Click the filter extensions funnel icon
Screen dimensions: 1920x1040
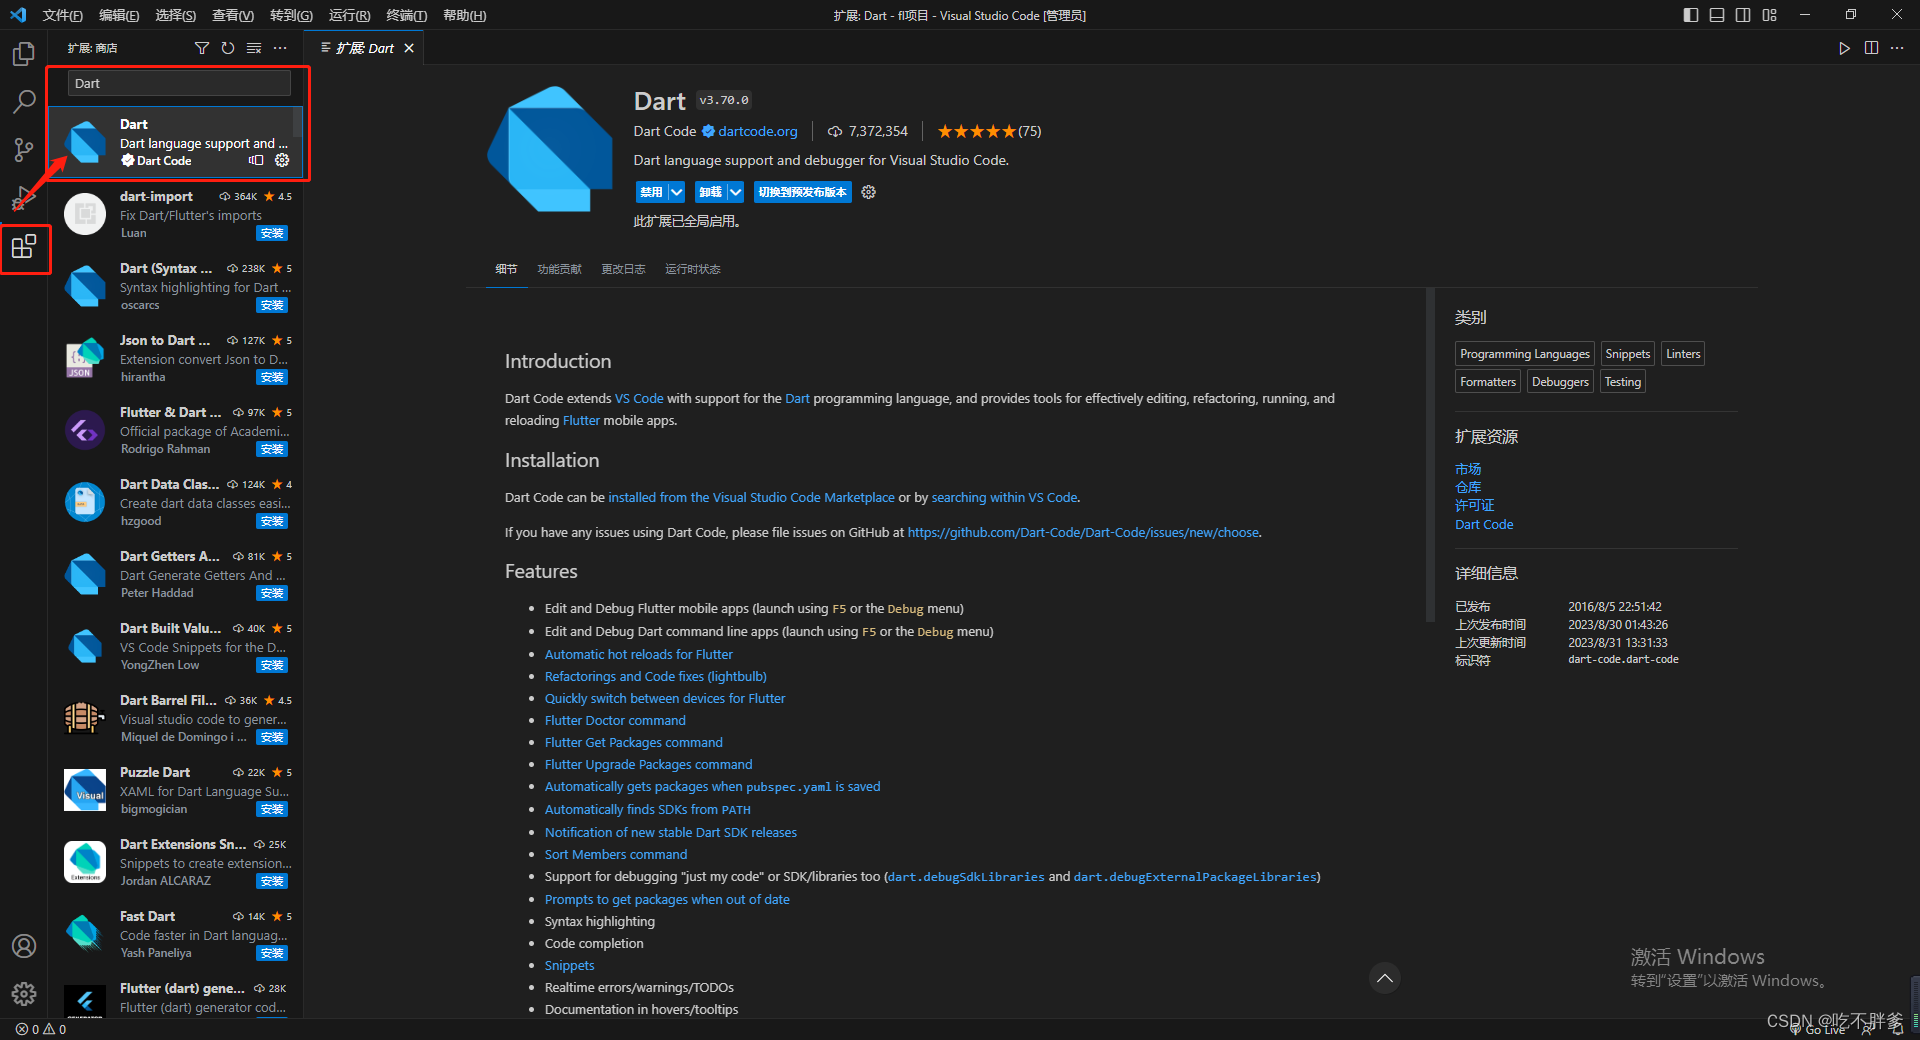[x=202, y=48]
